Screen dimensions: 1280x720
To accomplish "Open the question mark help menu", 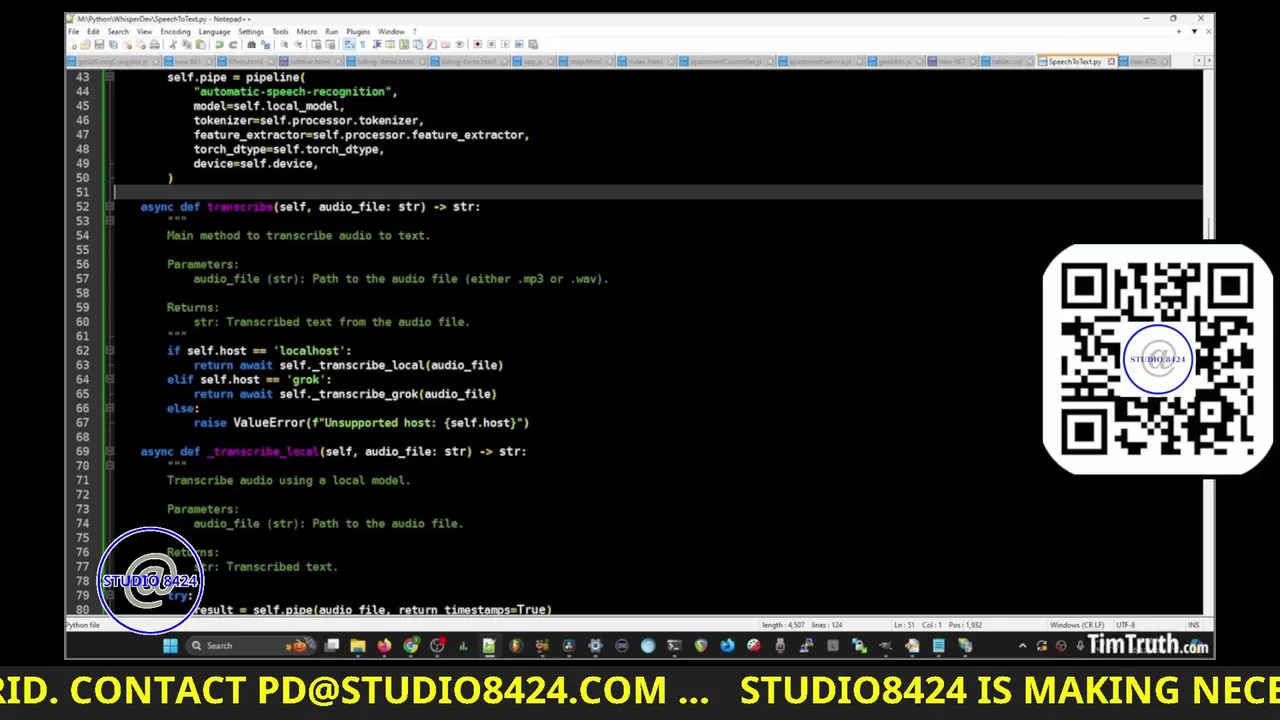I will 415,31.
